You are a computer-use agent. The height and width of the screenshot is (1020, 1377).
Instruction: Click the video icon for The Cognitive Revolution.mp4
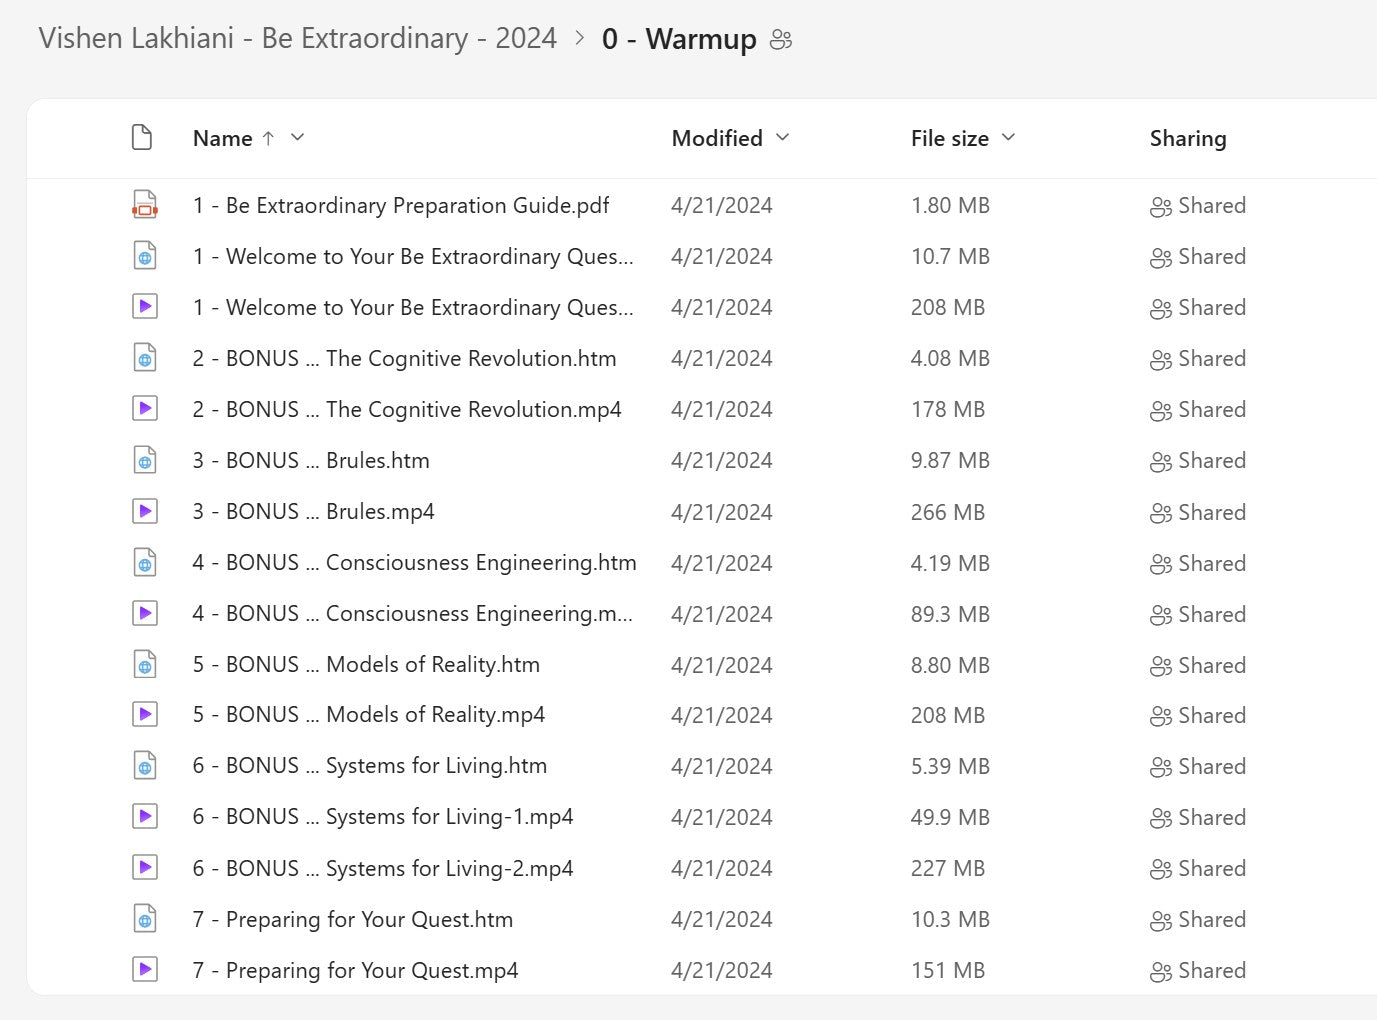point(145,409)
